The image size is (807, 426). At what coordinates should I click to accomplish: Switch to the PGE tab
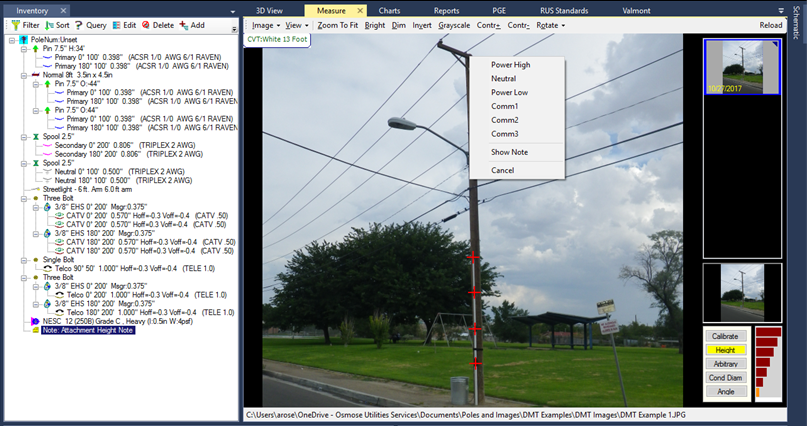pos(499,10)
